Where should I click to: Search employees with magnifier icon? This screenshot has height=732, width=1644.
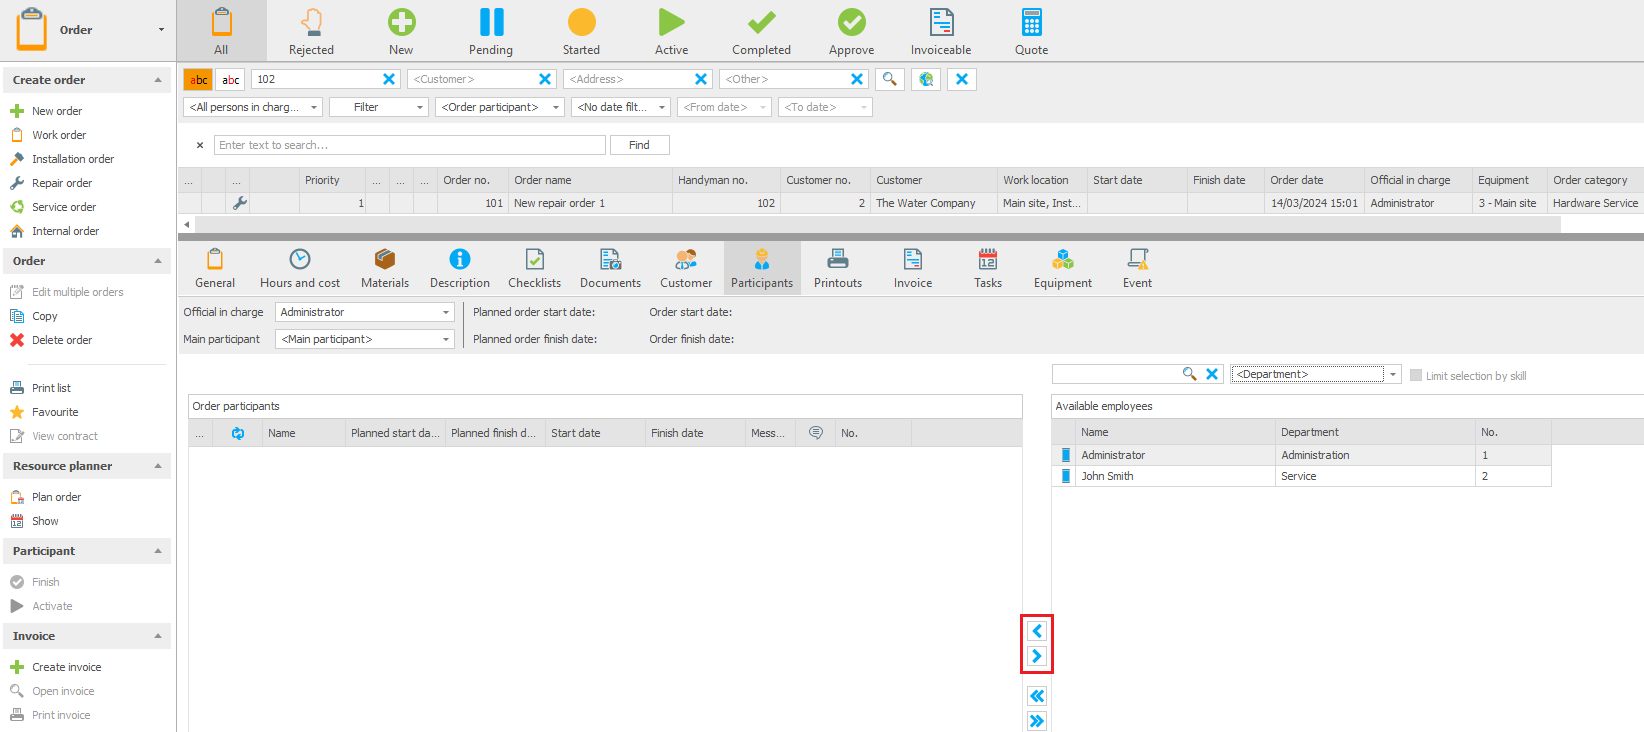click(1189, 374)
